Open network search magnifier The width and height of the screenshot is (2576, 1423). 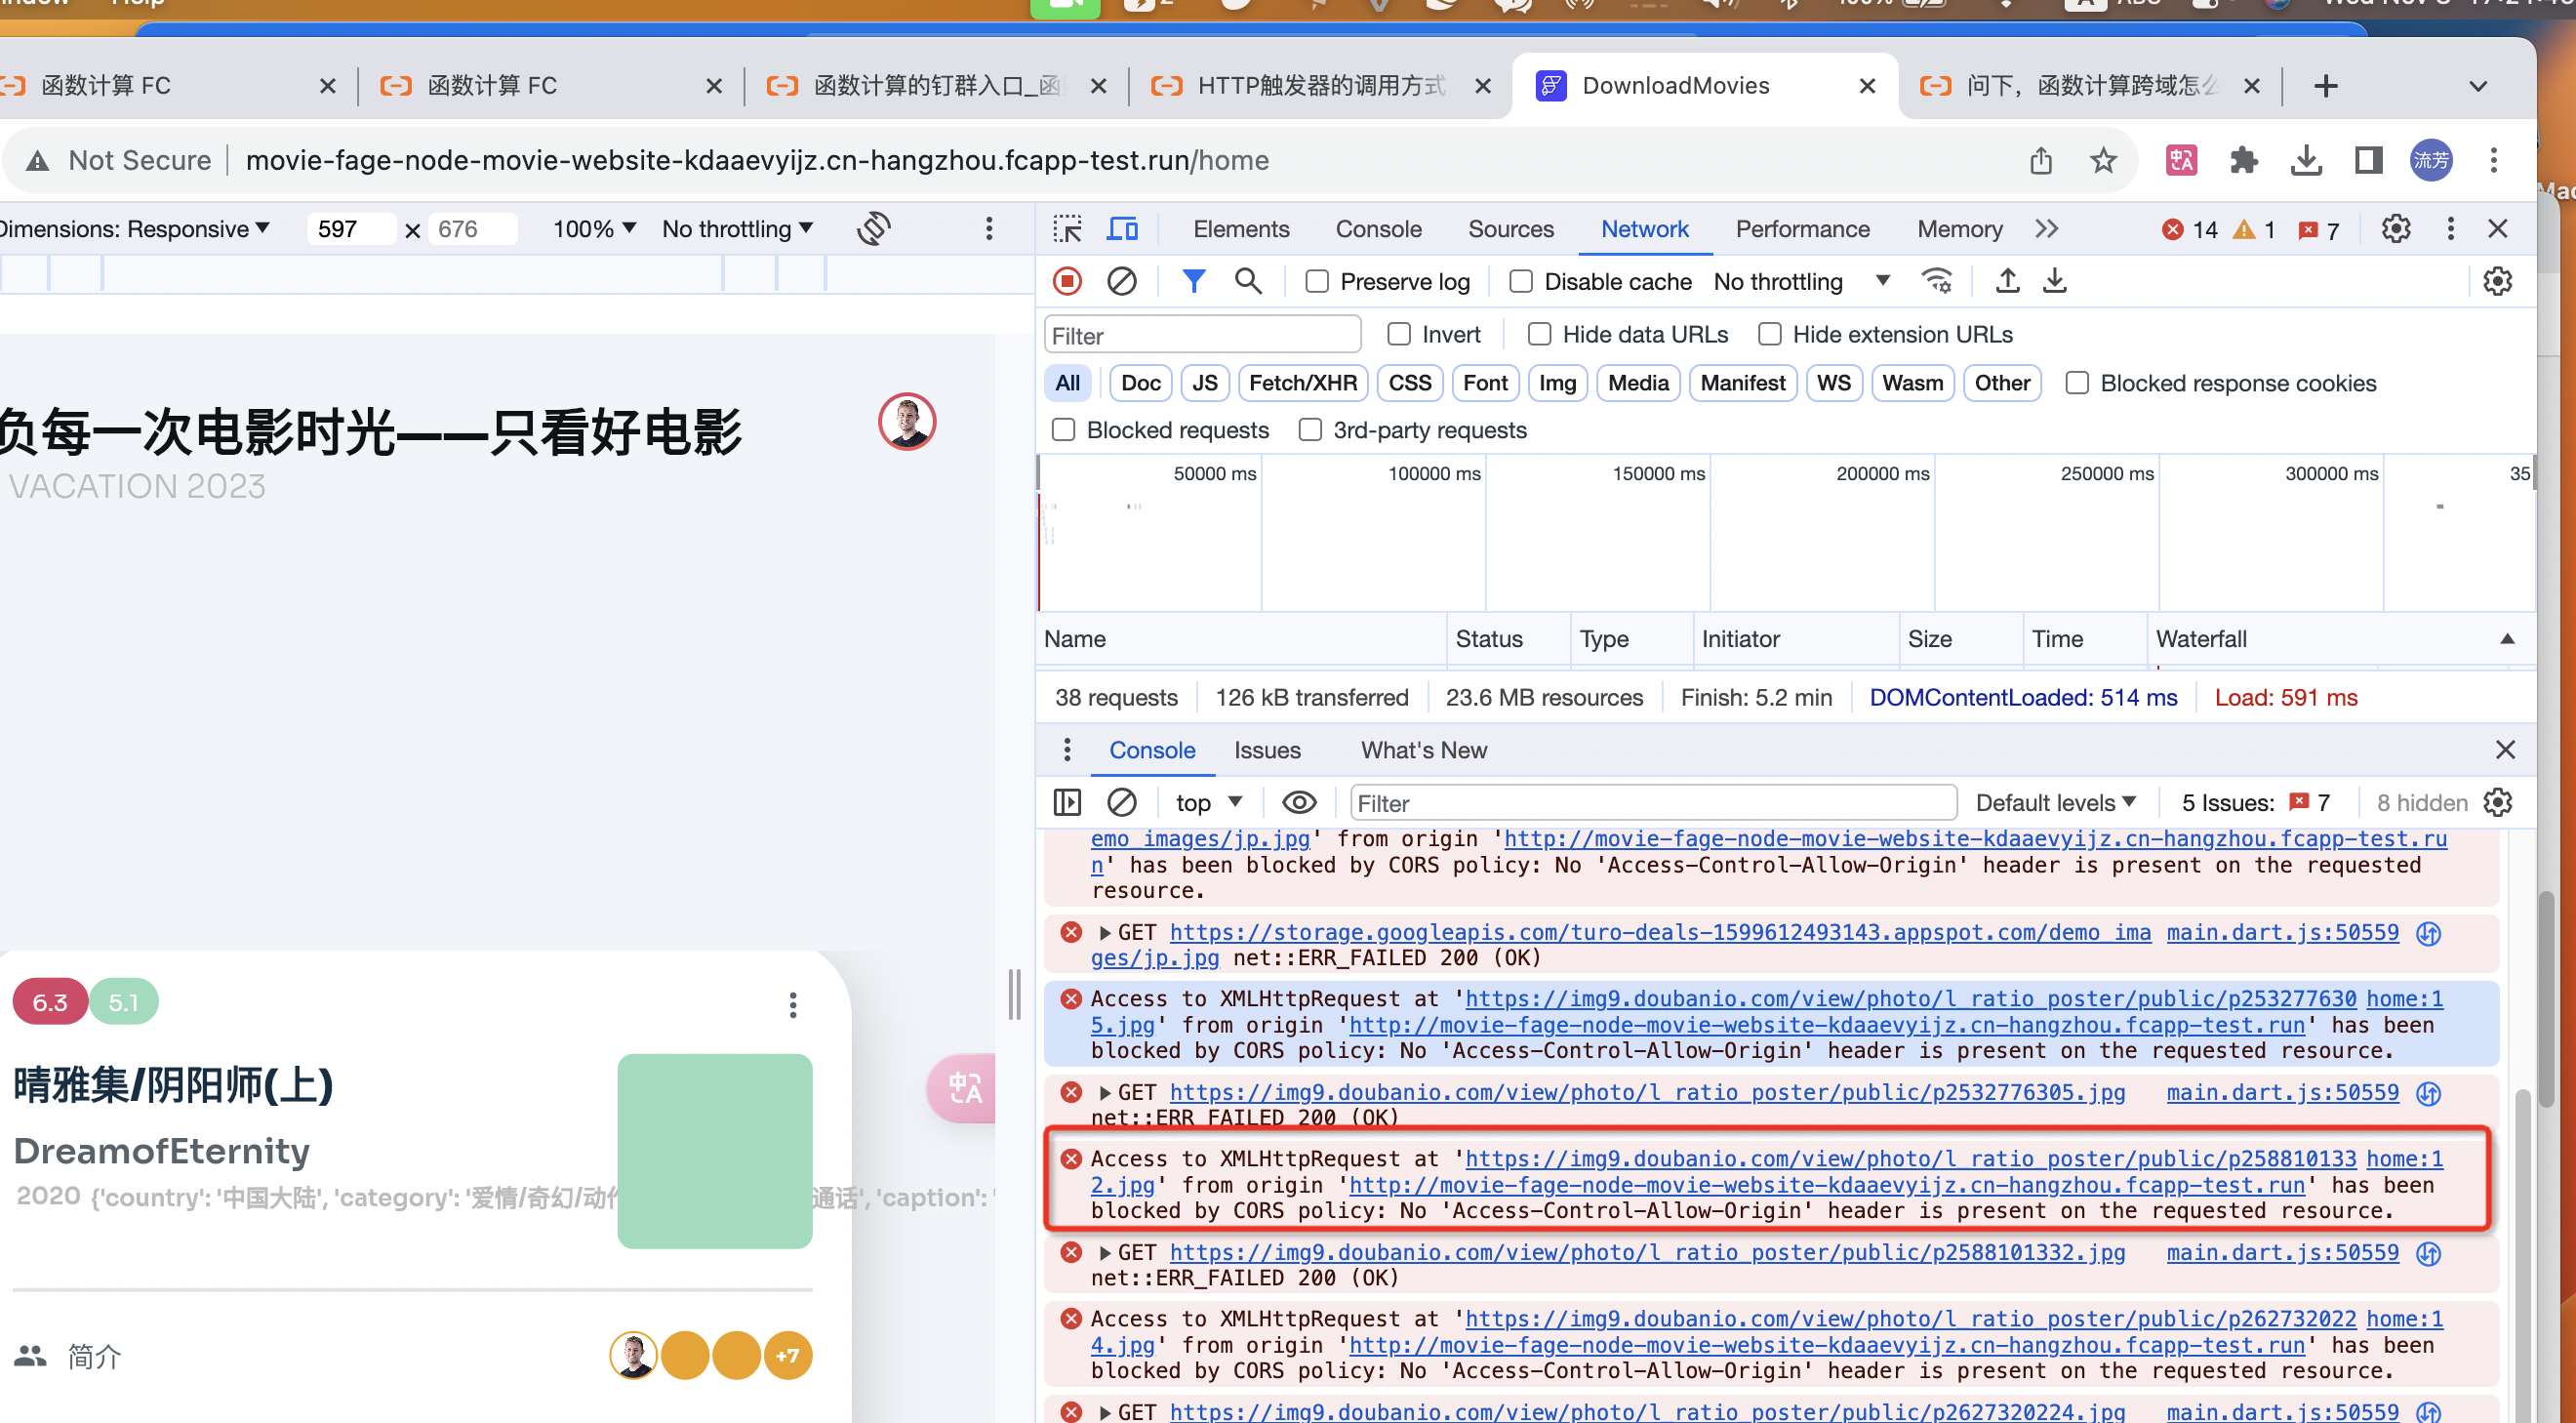click(x=1247, y=281)
